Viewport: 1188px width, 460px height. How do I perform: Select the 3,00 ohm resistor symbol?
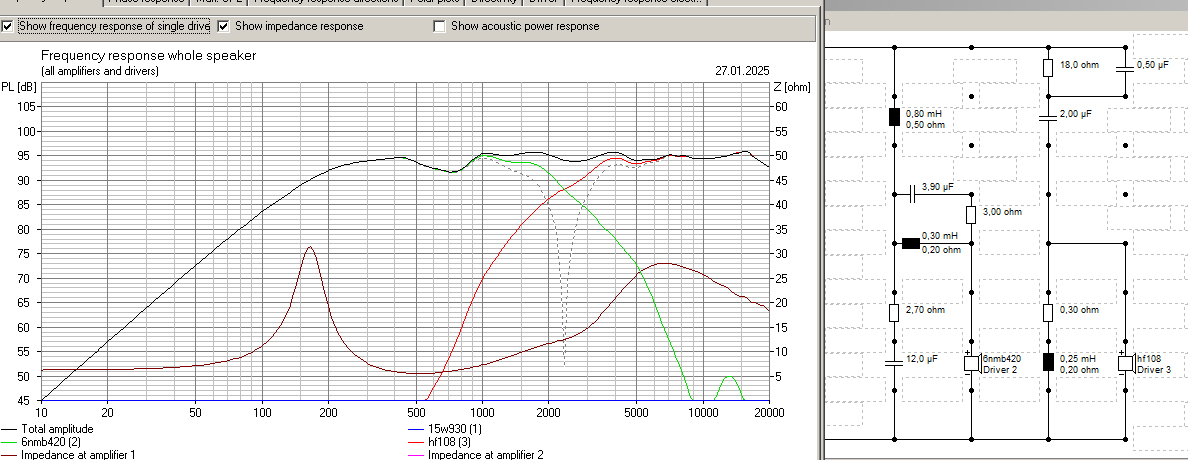(971, 214)
